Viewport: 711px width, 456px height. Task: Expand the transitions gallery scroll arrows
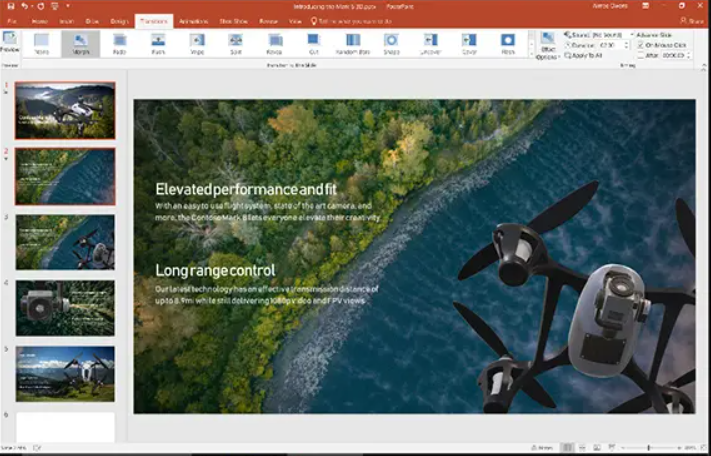pos(532,44)
